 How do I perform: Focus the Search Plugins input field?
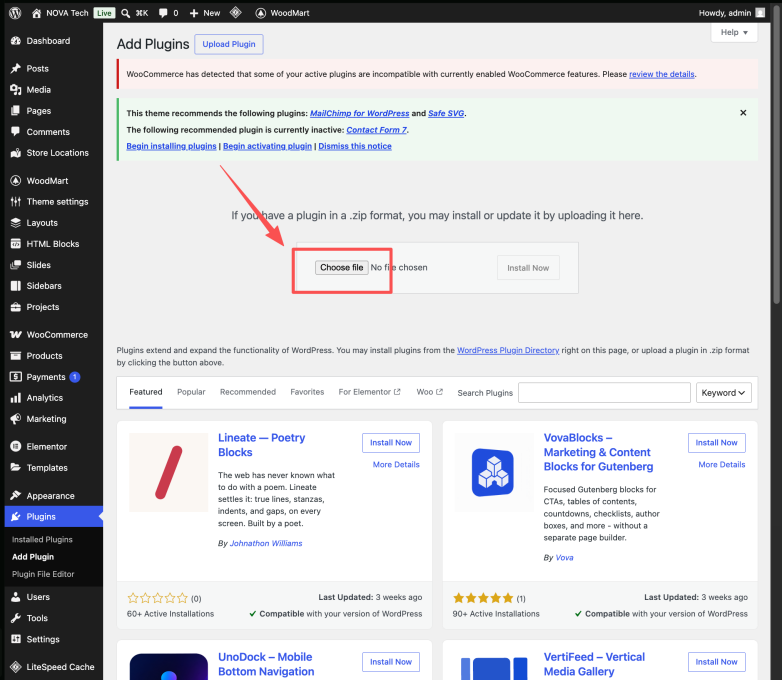point(604,393)
